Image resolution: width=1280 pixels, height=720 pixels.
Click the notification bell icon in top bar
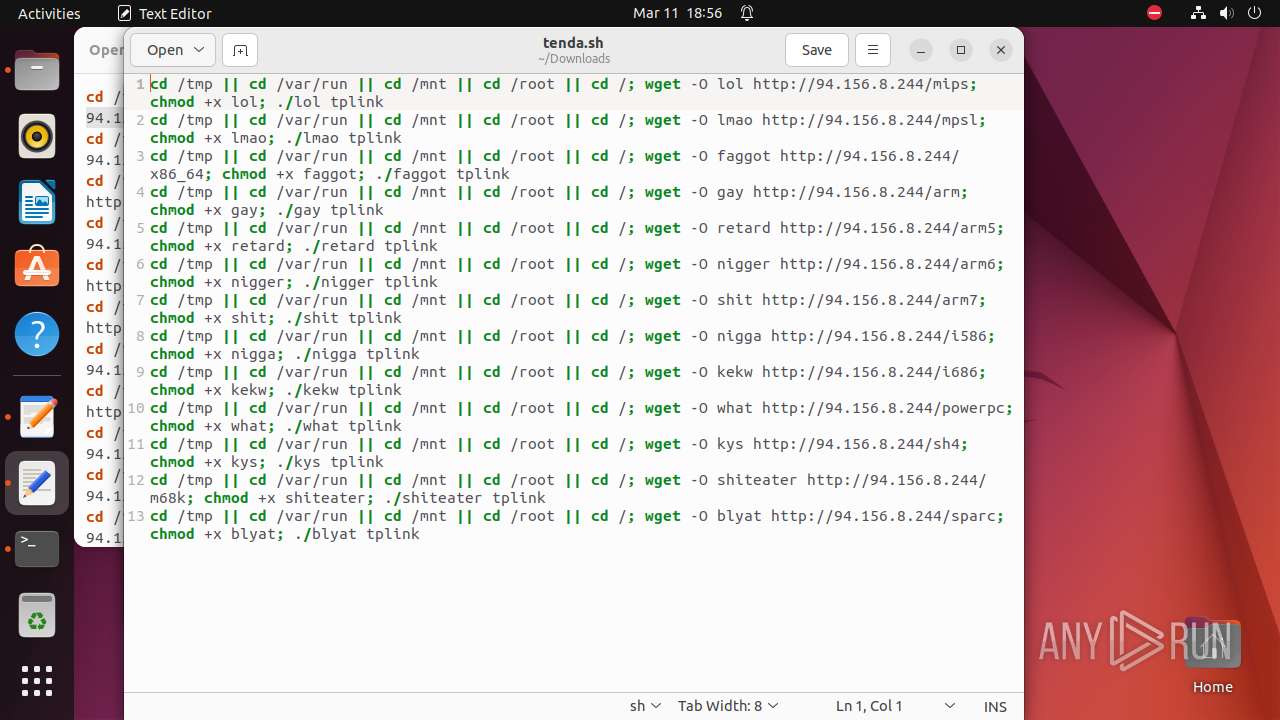[747, 13]
